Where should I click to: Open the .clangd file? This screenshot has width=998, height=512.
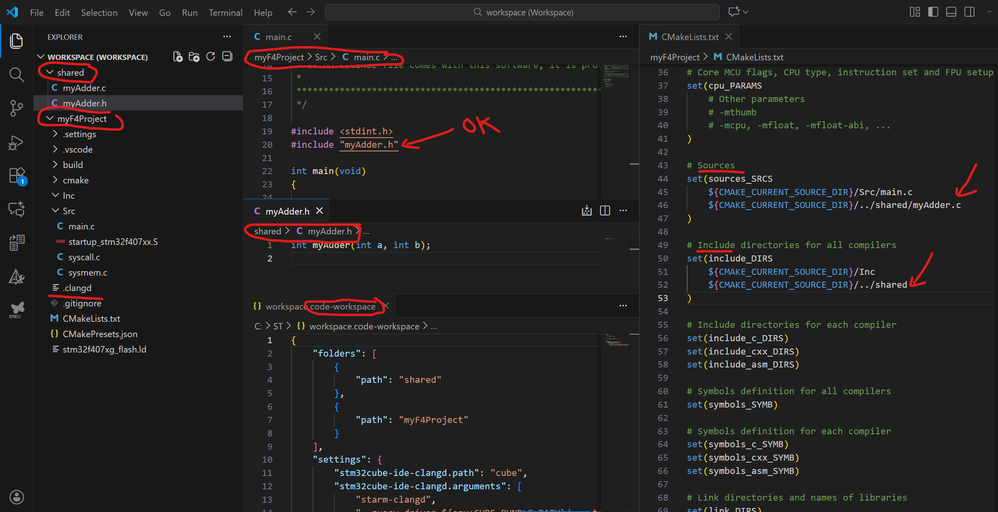(x=77, y=288)
